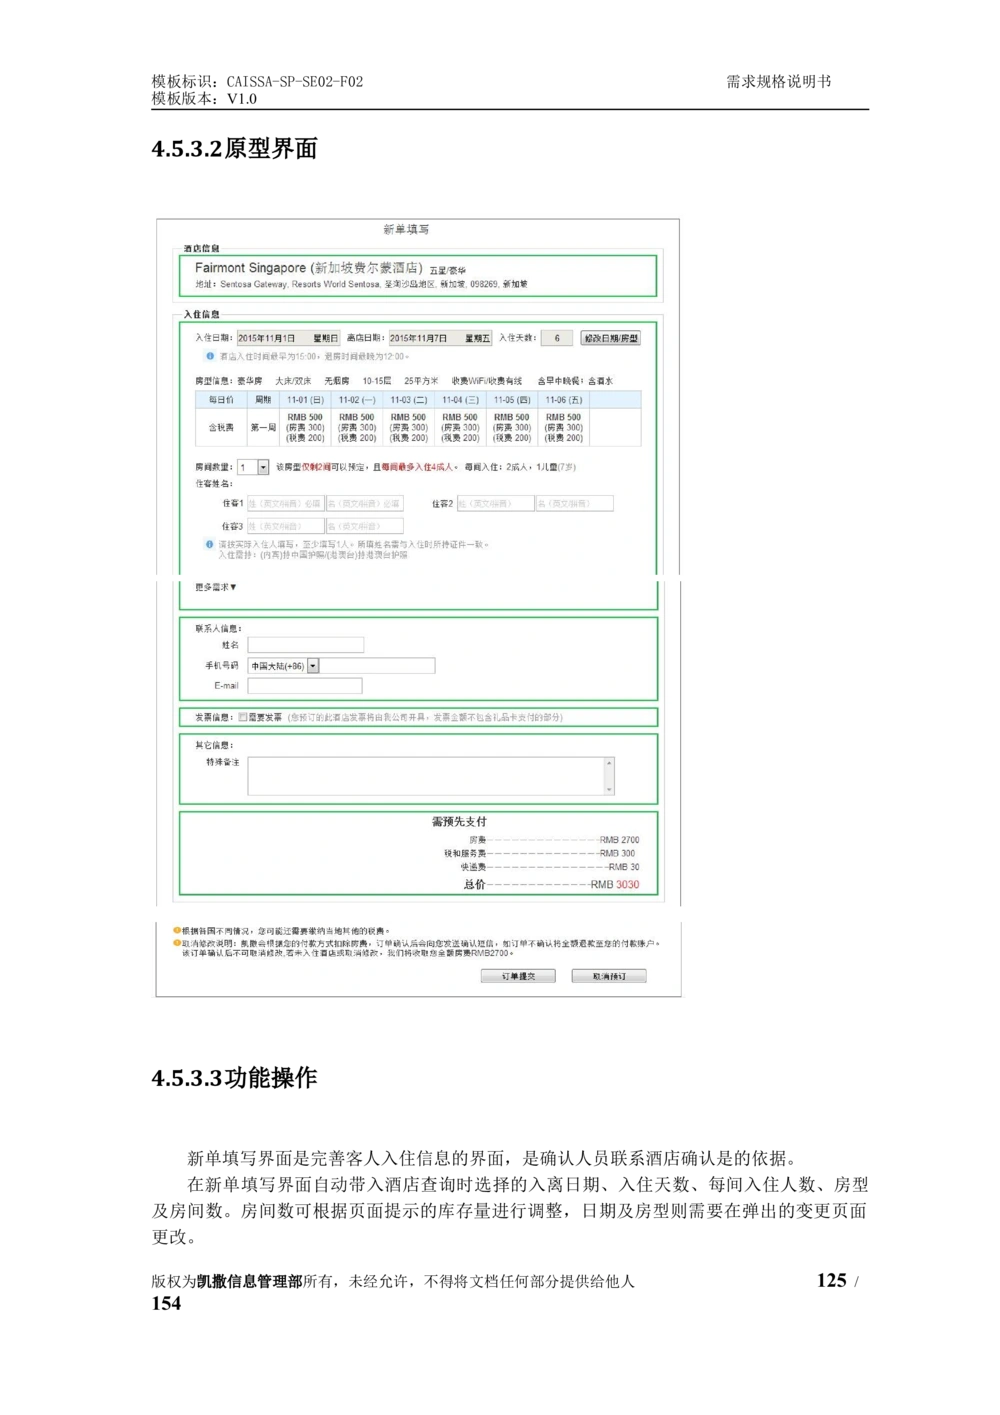
Task: Click the 修改日期/房型 modify button
Action: [x=611, y=338]
